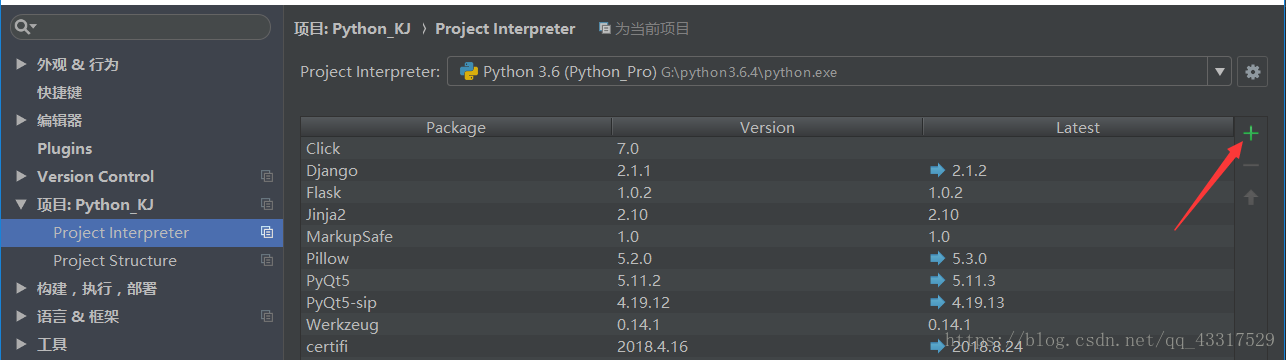
Task: Click the upgrade package arrow icon
Action: 1250,197
